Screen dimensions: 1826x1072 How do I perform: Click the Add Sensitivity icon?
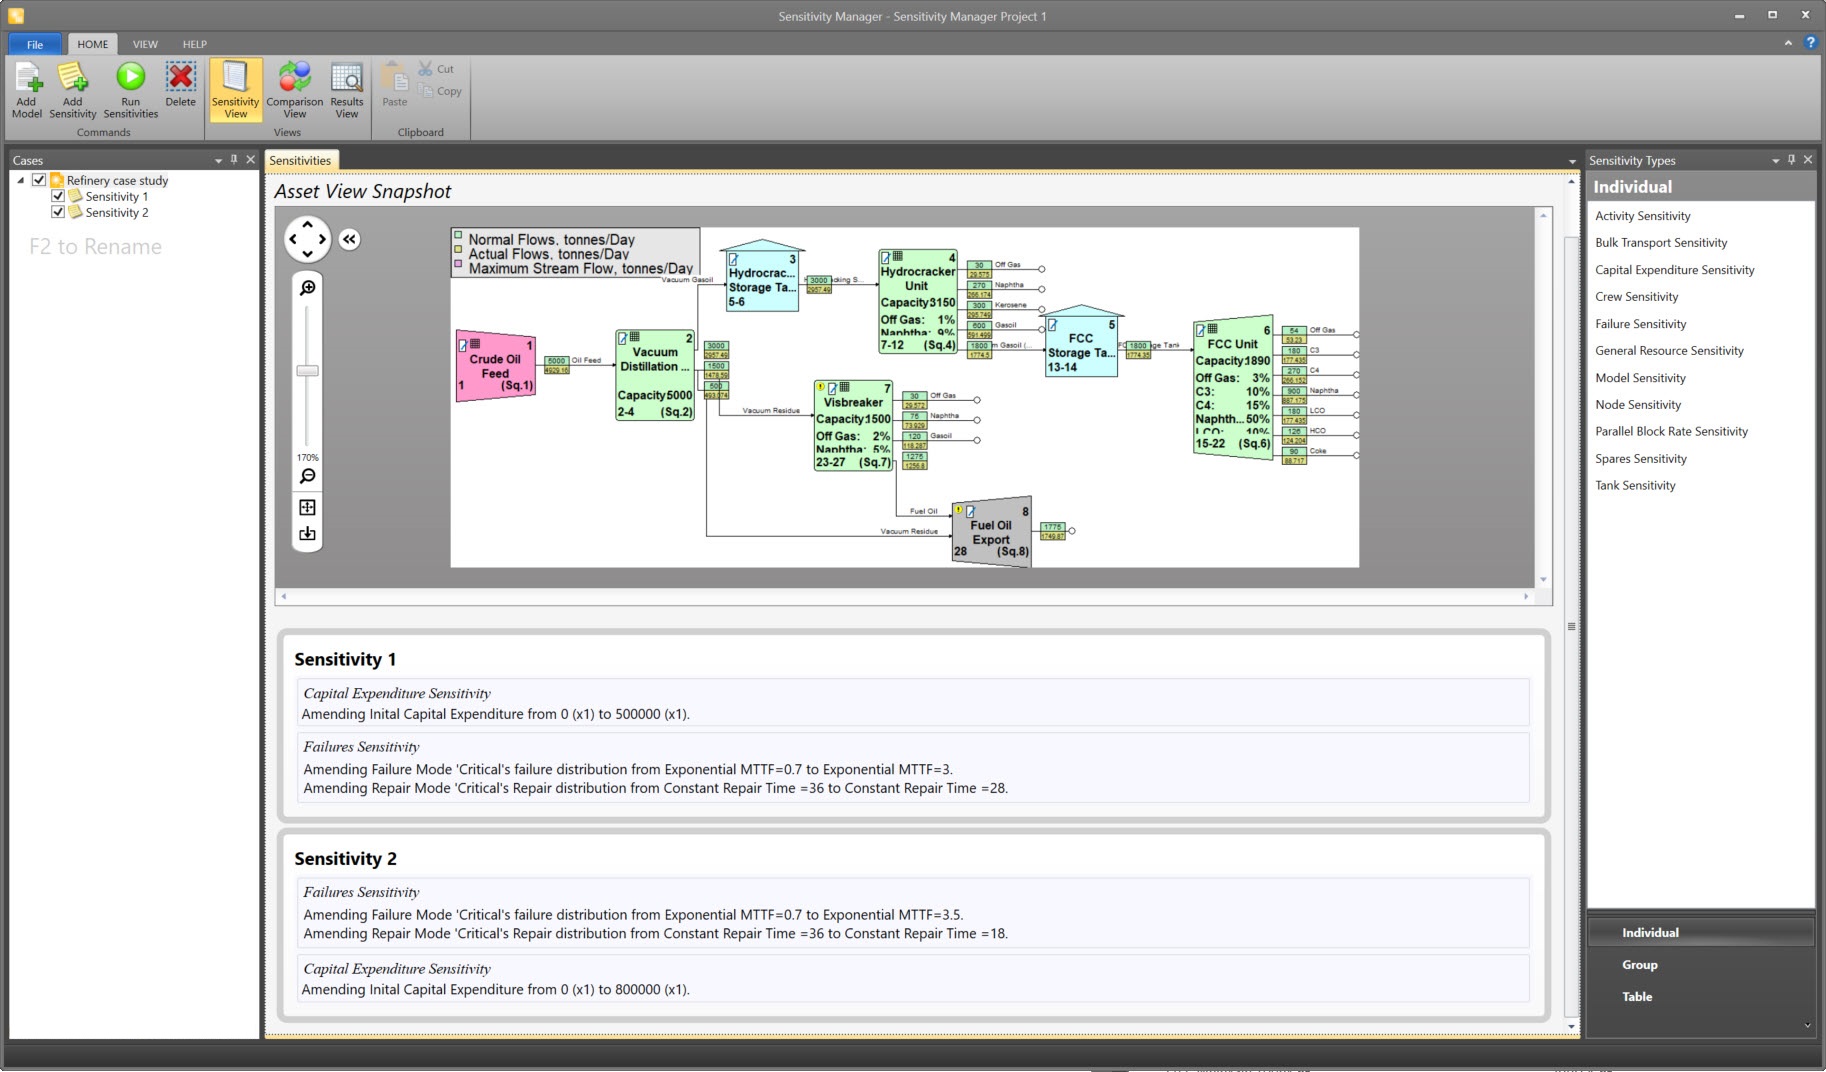click(72, 79)
